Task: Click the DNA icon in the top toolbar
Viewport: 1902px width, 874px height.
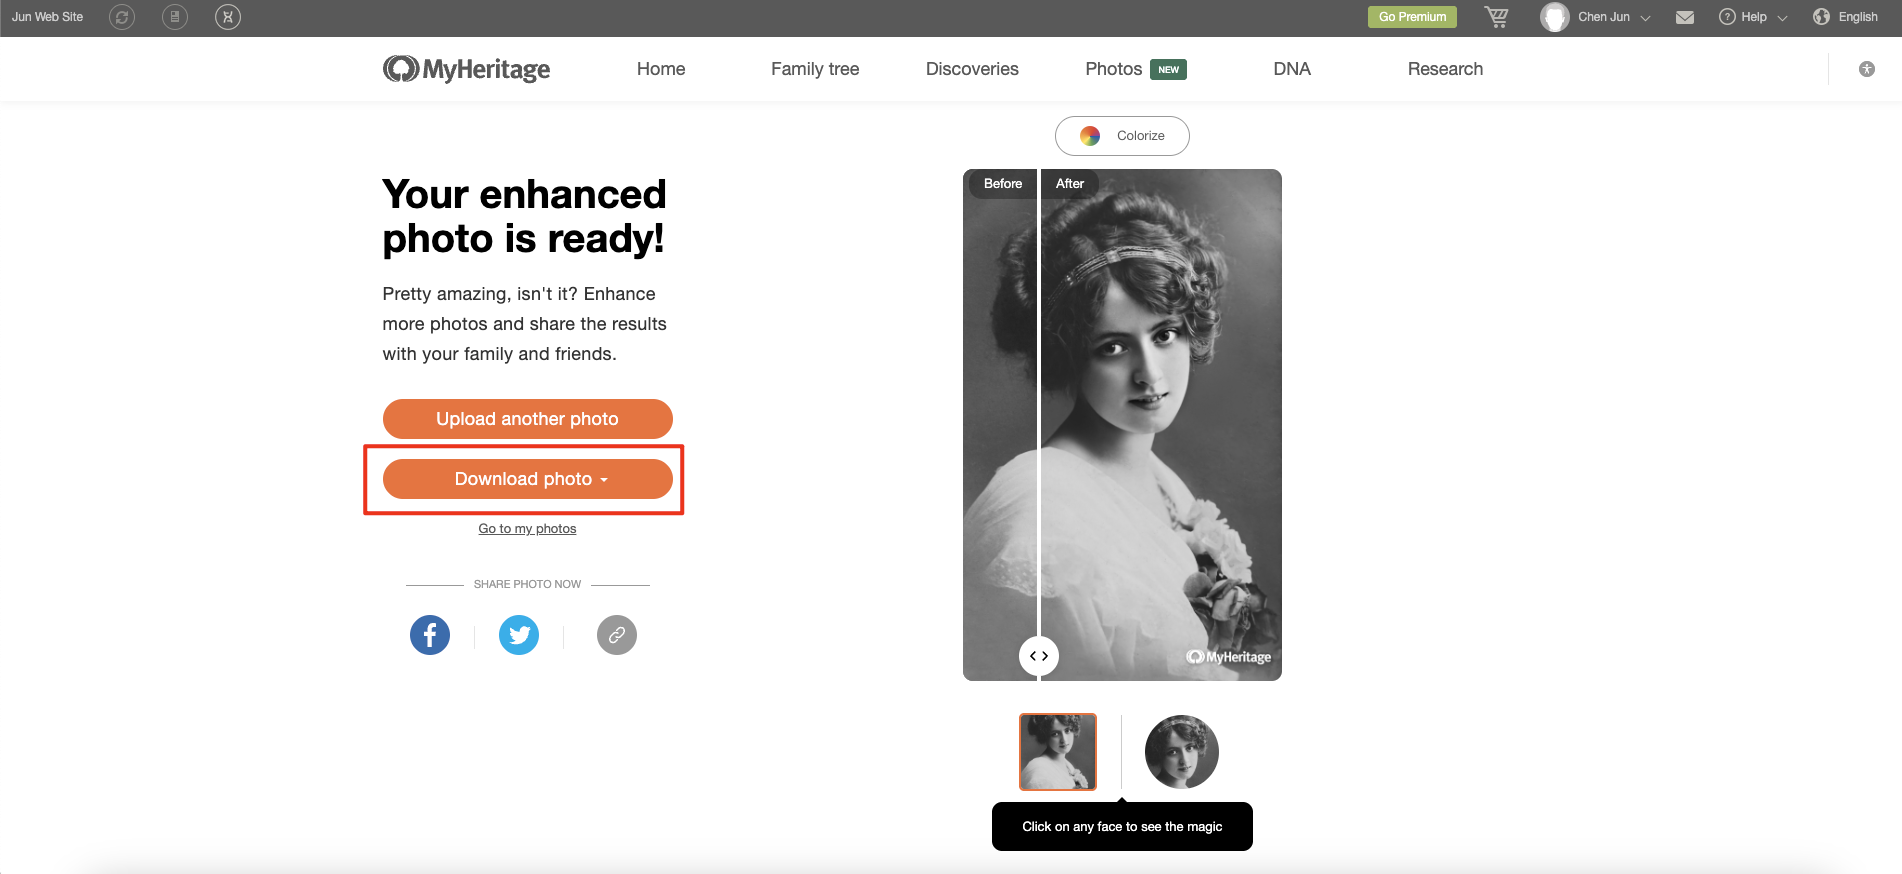Action: pyautogui.click(x=227, y=16)
